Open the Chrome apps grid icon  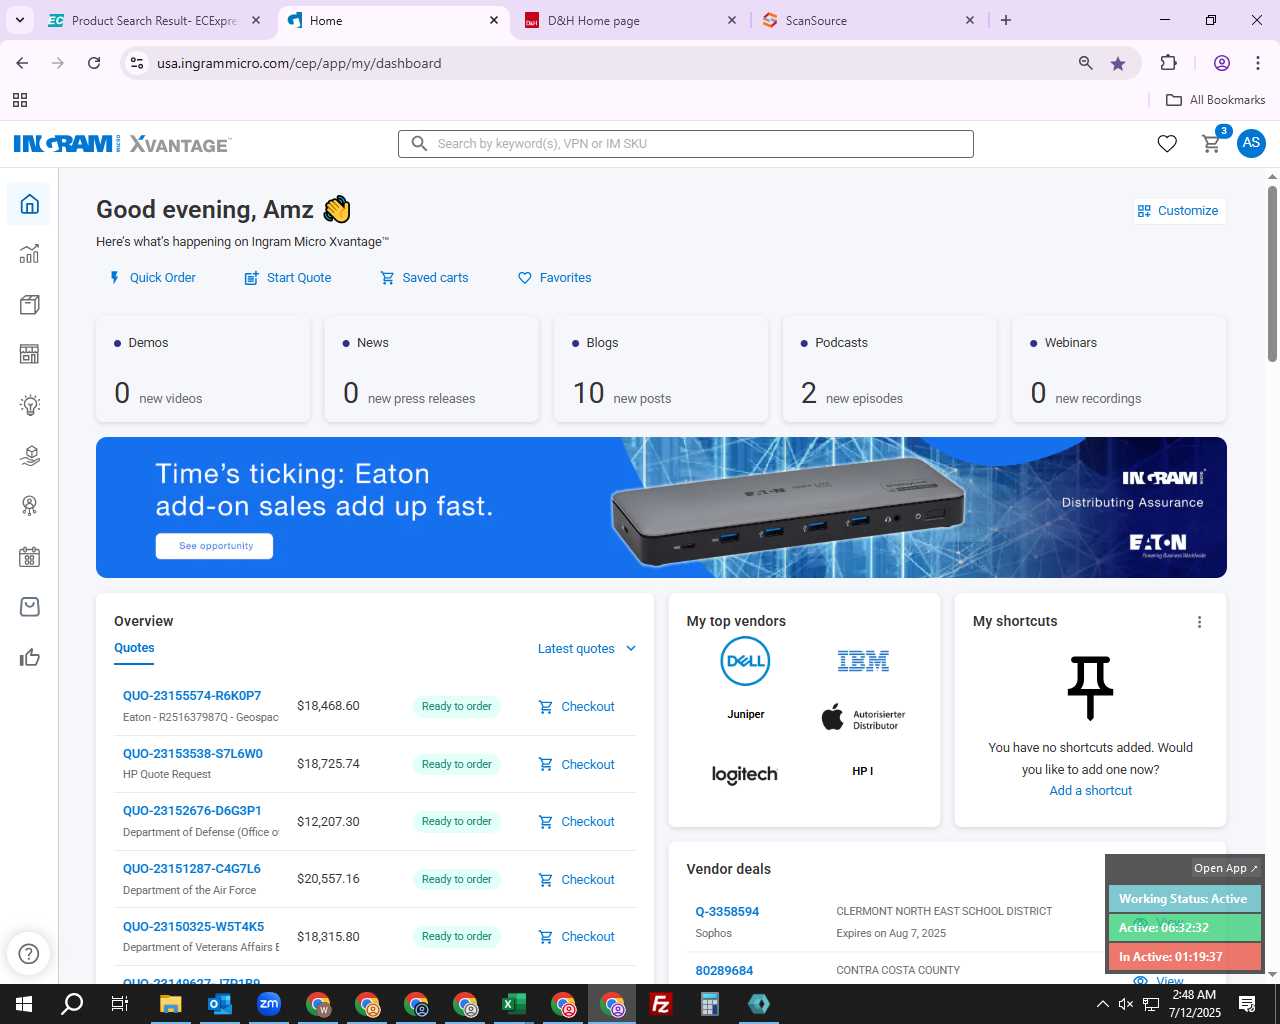tap(20, 100)
